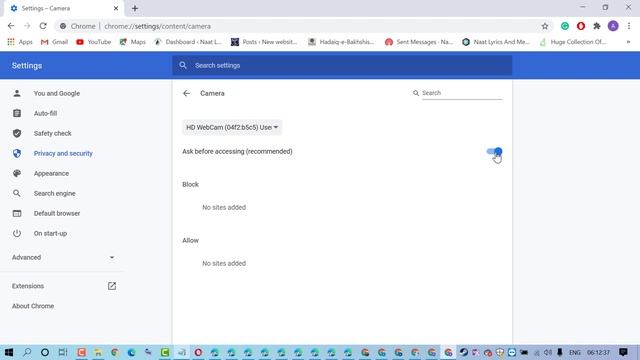Click the On start-up power icon
640x360 pixels.
tap(17, 233)
